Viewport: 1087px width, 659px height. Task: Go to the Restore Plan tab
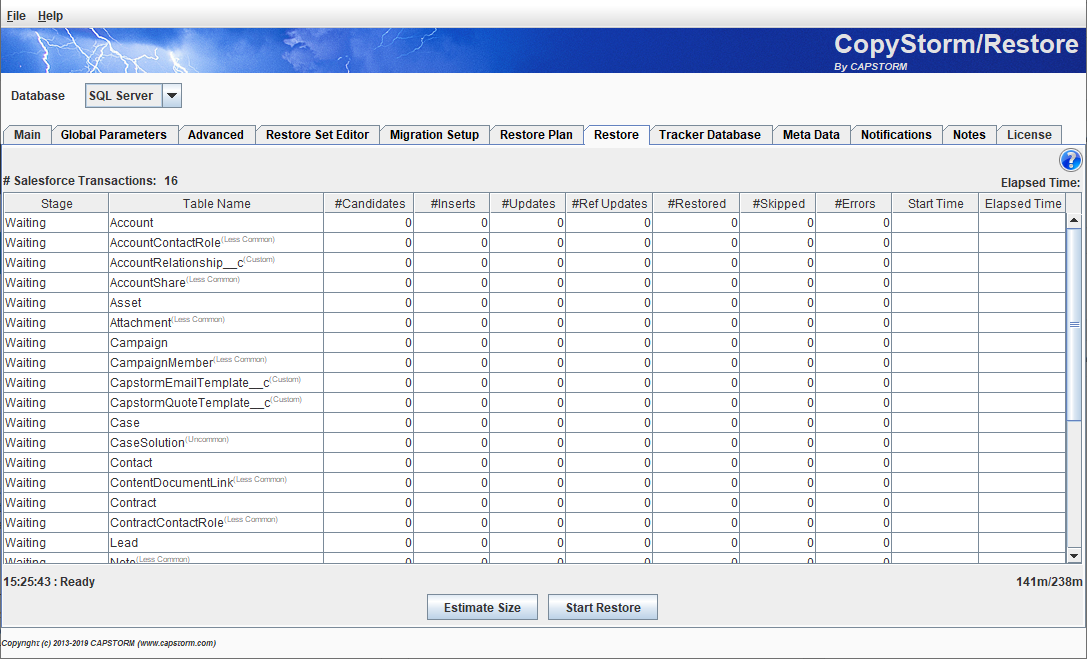pos(536,134)
